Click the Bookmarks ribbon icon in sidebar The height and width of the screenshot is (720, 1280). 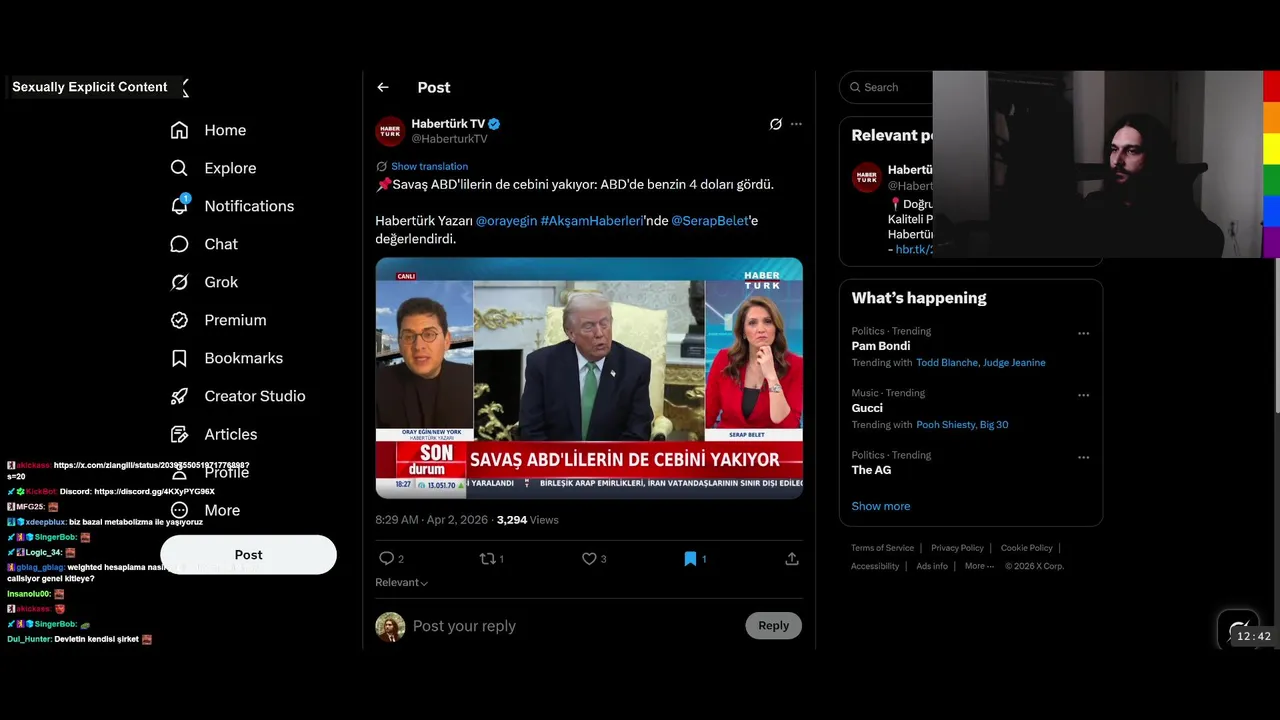tap(179, 358)
